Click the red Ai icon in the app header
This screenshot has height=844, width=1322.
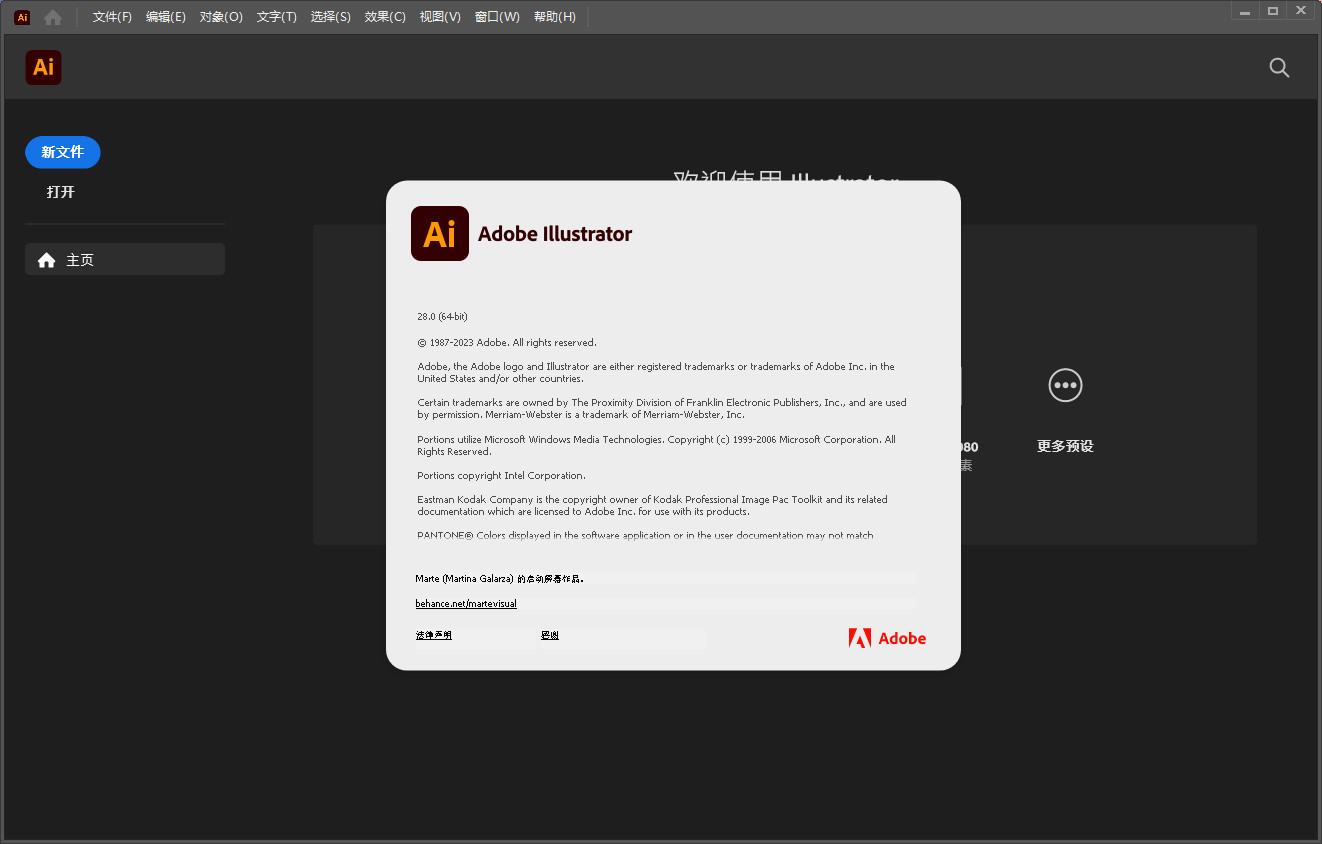pos(43,67)
